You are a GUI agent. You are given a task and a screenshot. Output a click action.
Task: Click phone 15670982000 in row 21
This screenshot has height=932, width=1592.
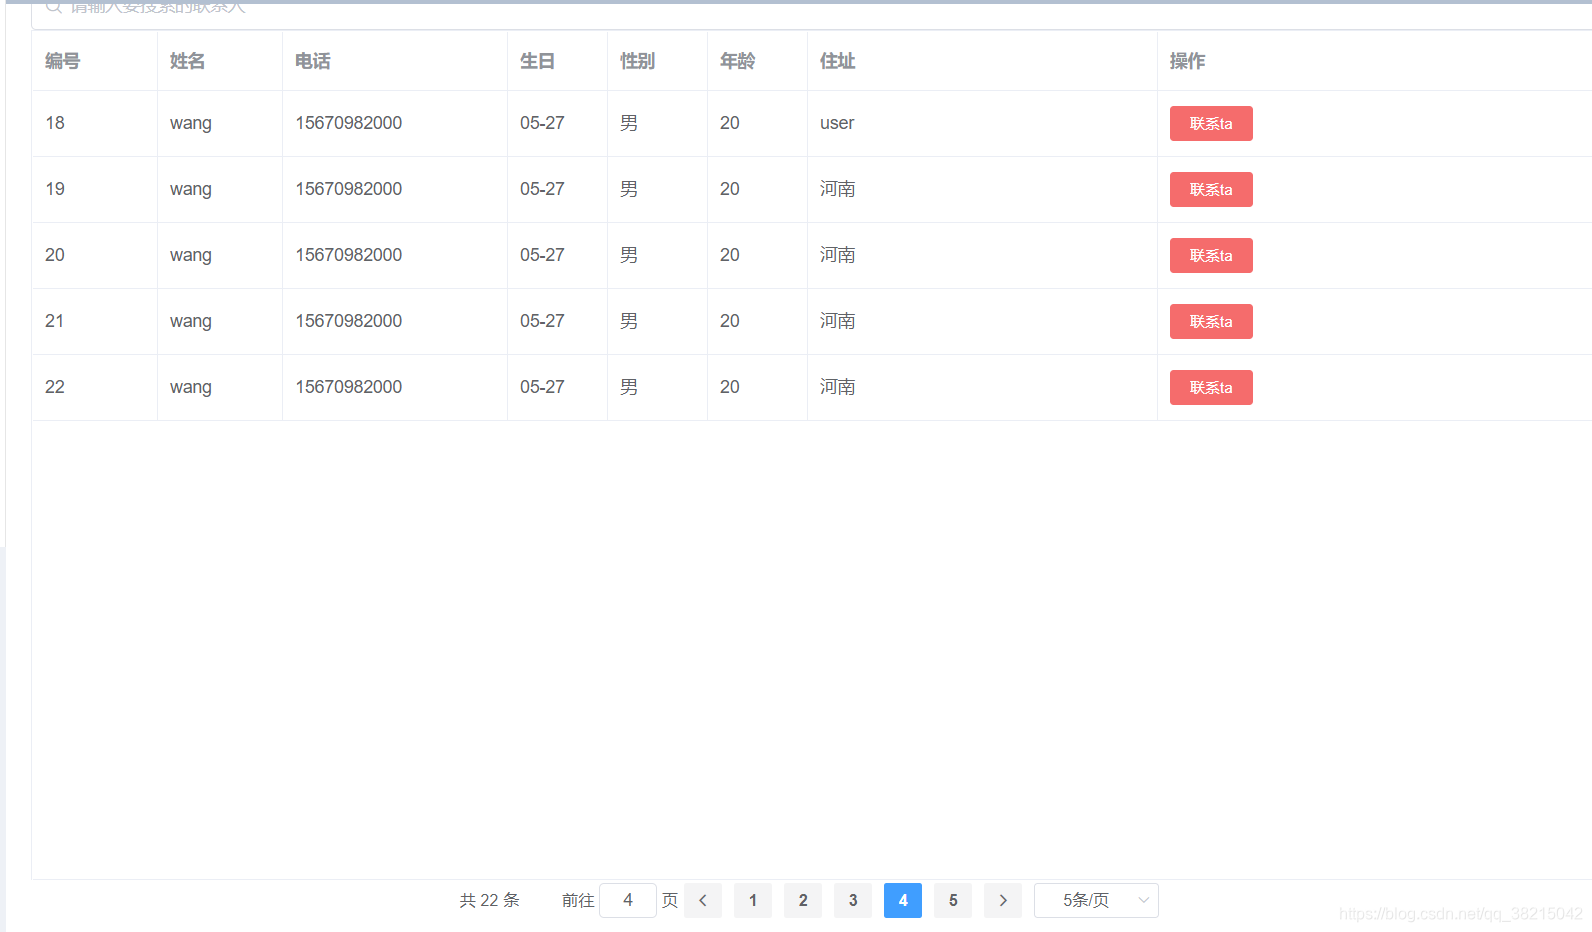[349, 321]
